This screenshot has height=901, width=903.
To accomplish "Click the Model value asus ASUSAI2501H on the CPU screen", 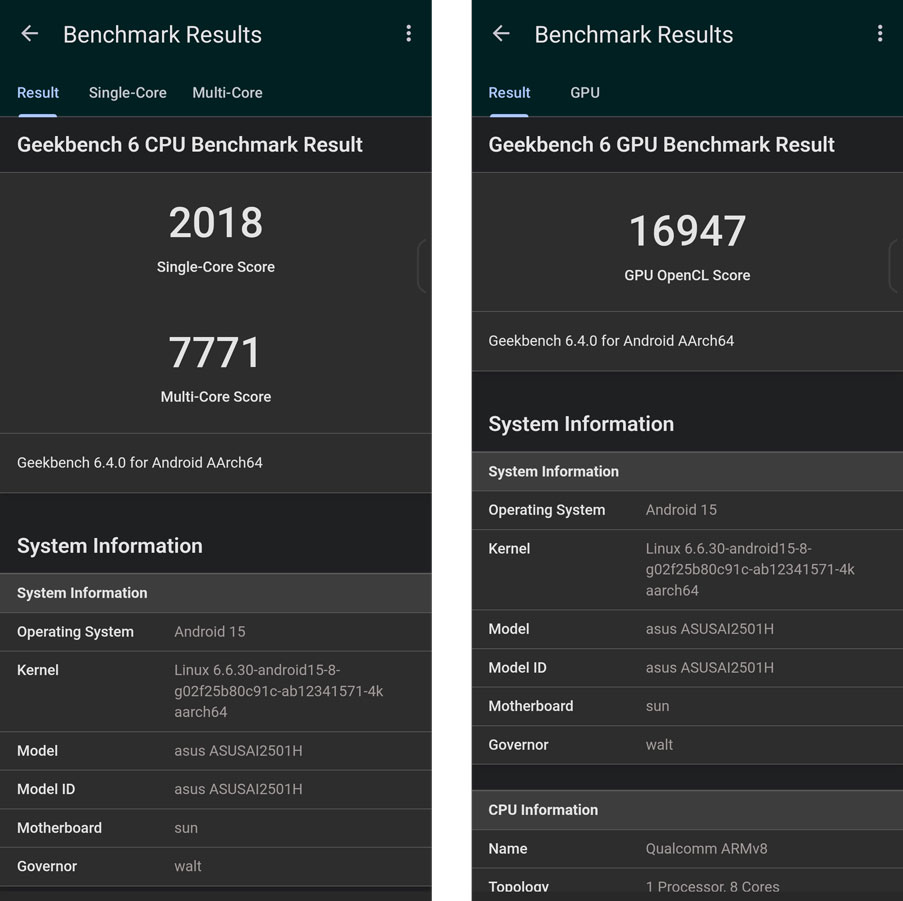I will 238,751.
